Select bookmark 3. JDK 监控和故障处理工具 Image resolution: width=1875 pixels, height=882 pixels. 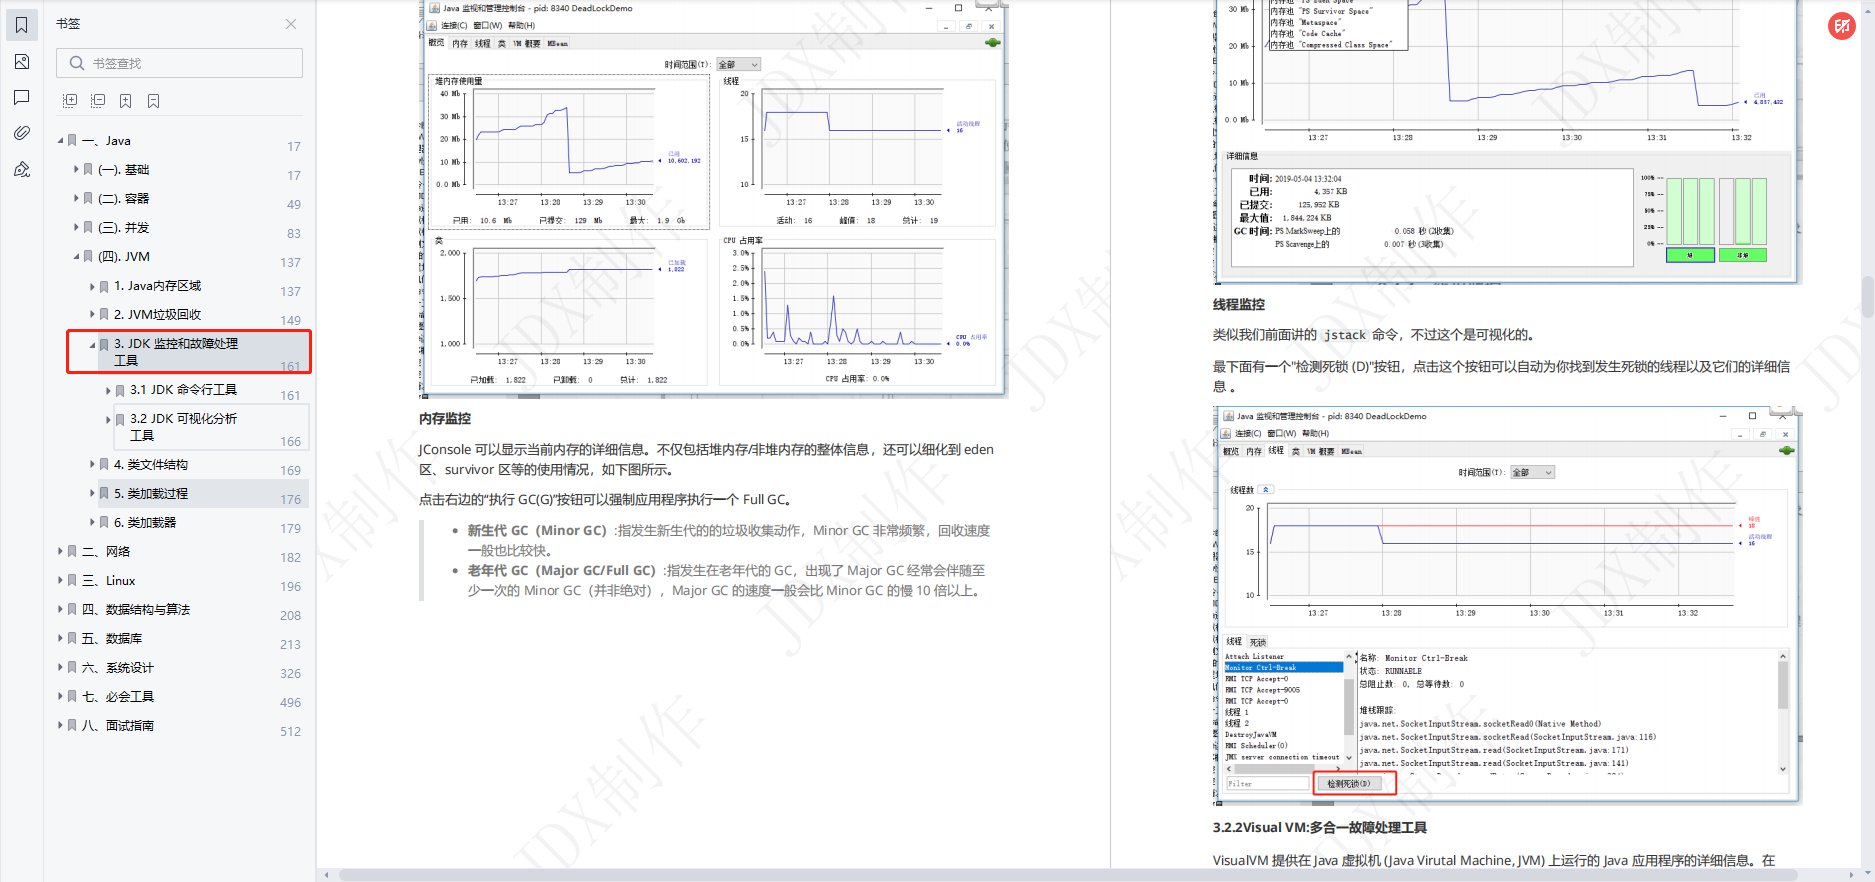pyautogui.click(x=176, y=352)
